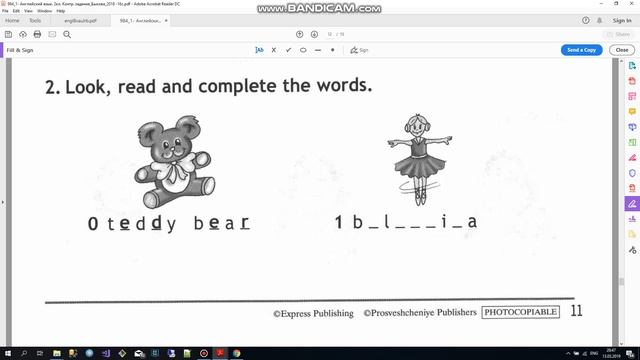This screenshot has width=640, height=360.
Task: Select the crossmark X tool
Action: pyautogui.click(x=274, y=50)
